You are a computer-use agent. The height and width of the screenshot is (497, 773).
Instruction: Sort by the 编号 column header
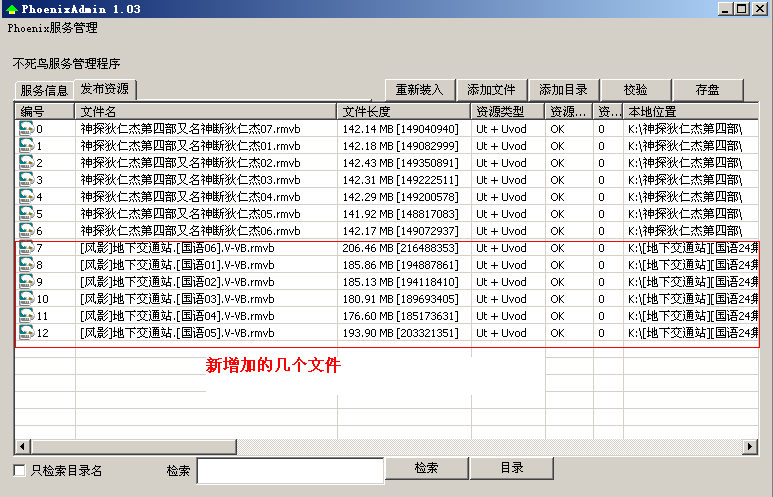(44, 111)
